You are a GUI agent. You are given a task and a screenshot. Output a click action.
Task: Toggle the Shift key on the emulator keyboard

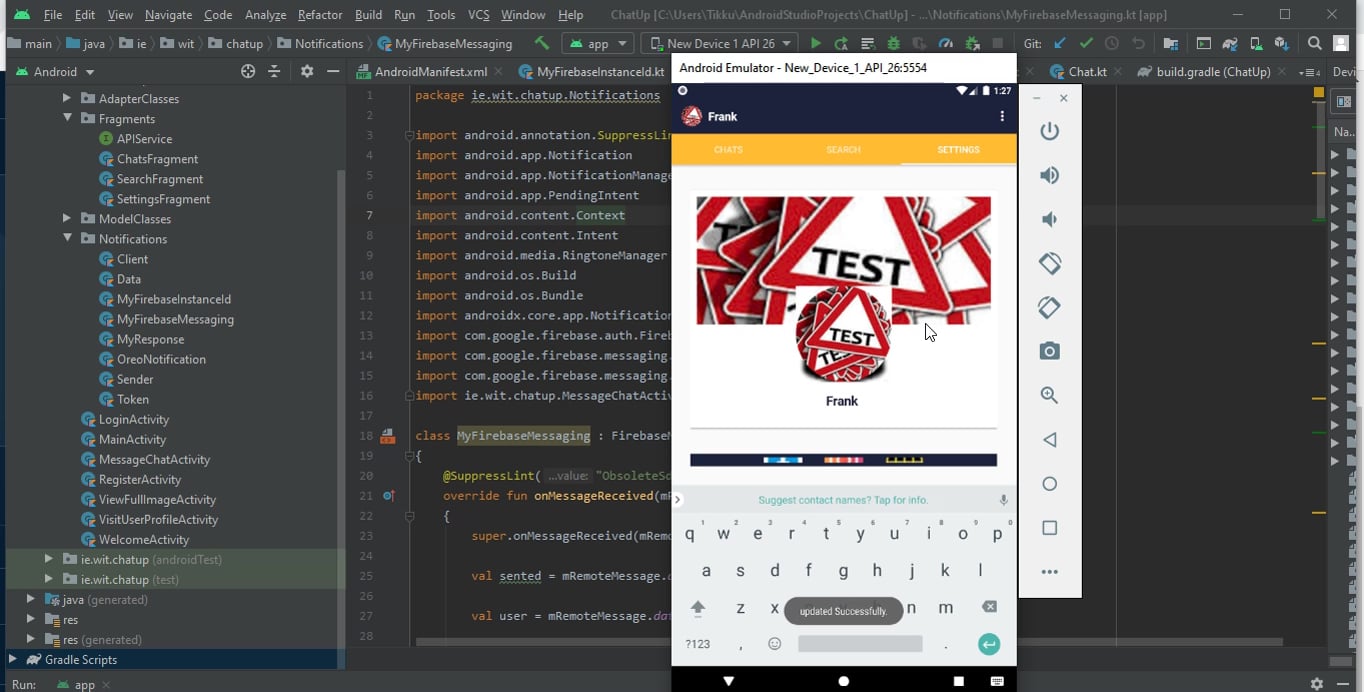pos(698,607)
